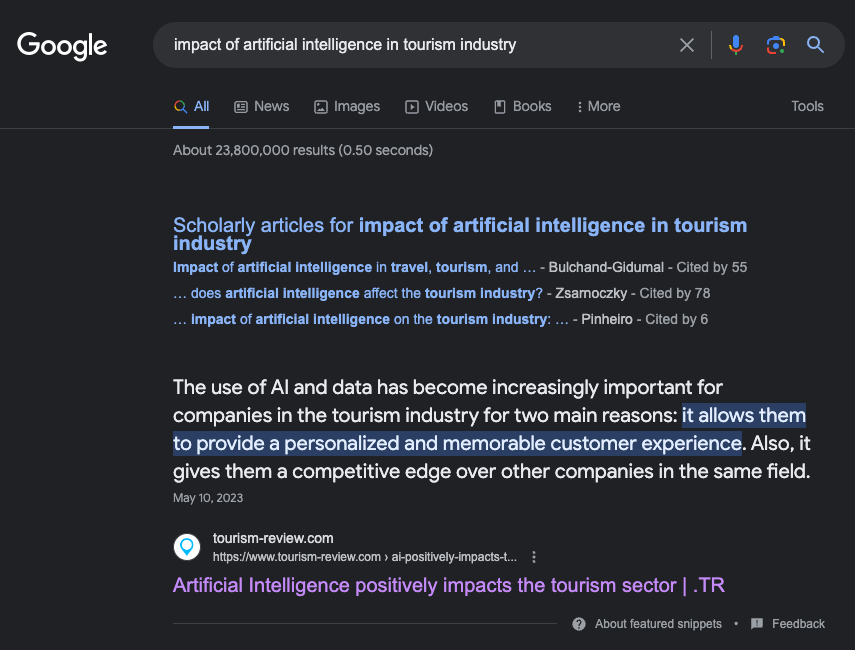
Task: Open Artificial Intelligence positively impacts tourism link
Action: coord(449,585)
